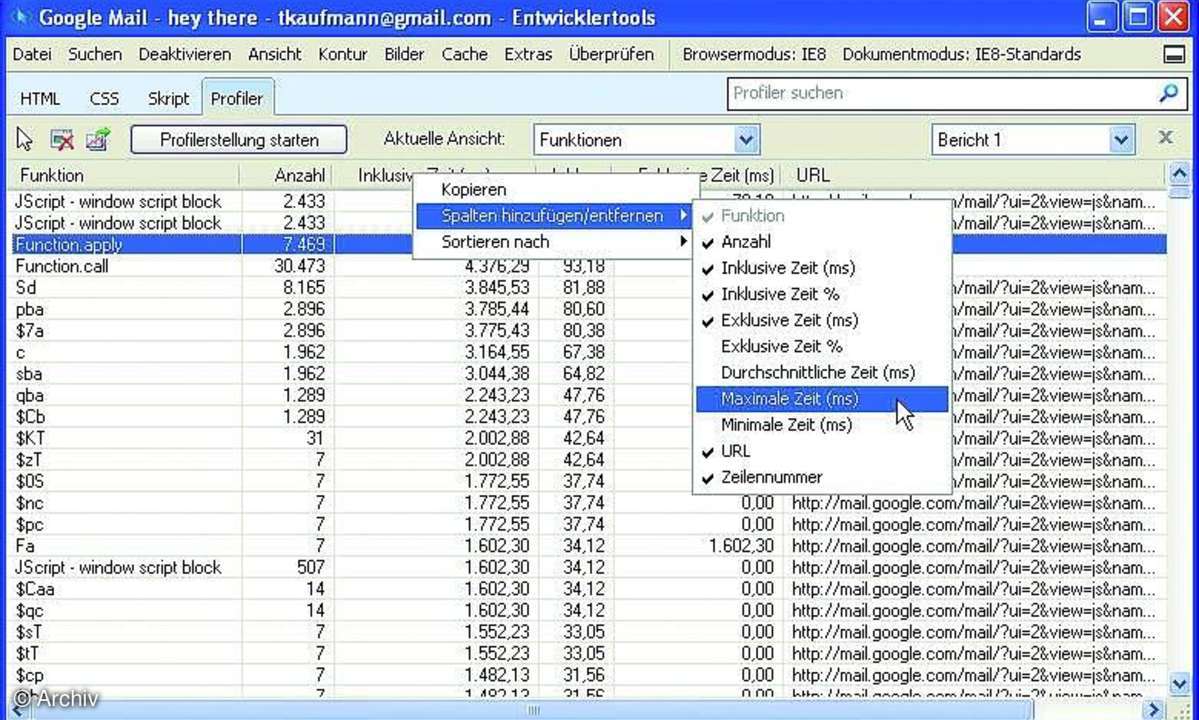This screenshot has width=1199, height=720.
Task: Open the Überprüfen menu
Action: coord(611,54)
